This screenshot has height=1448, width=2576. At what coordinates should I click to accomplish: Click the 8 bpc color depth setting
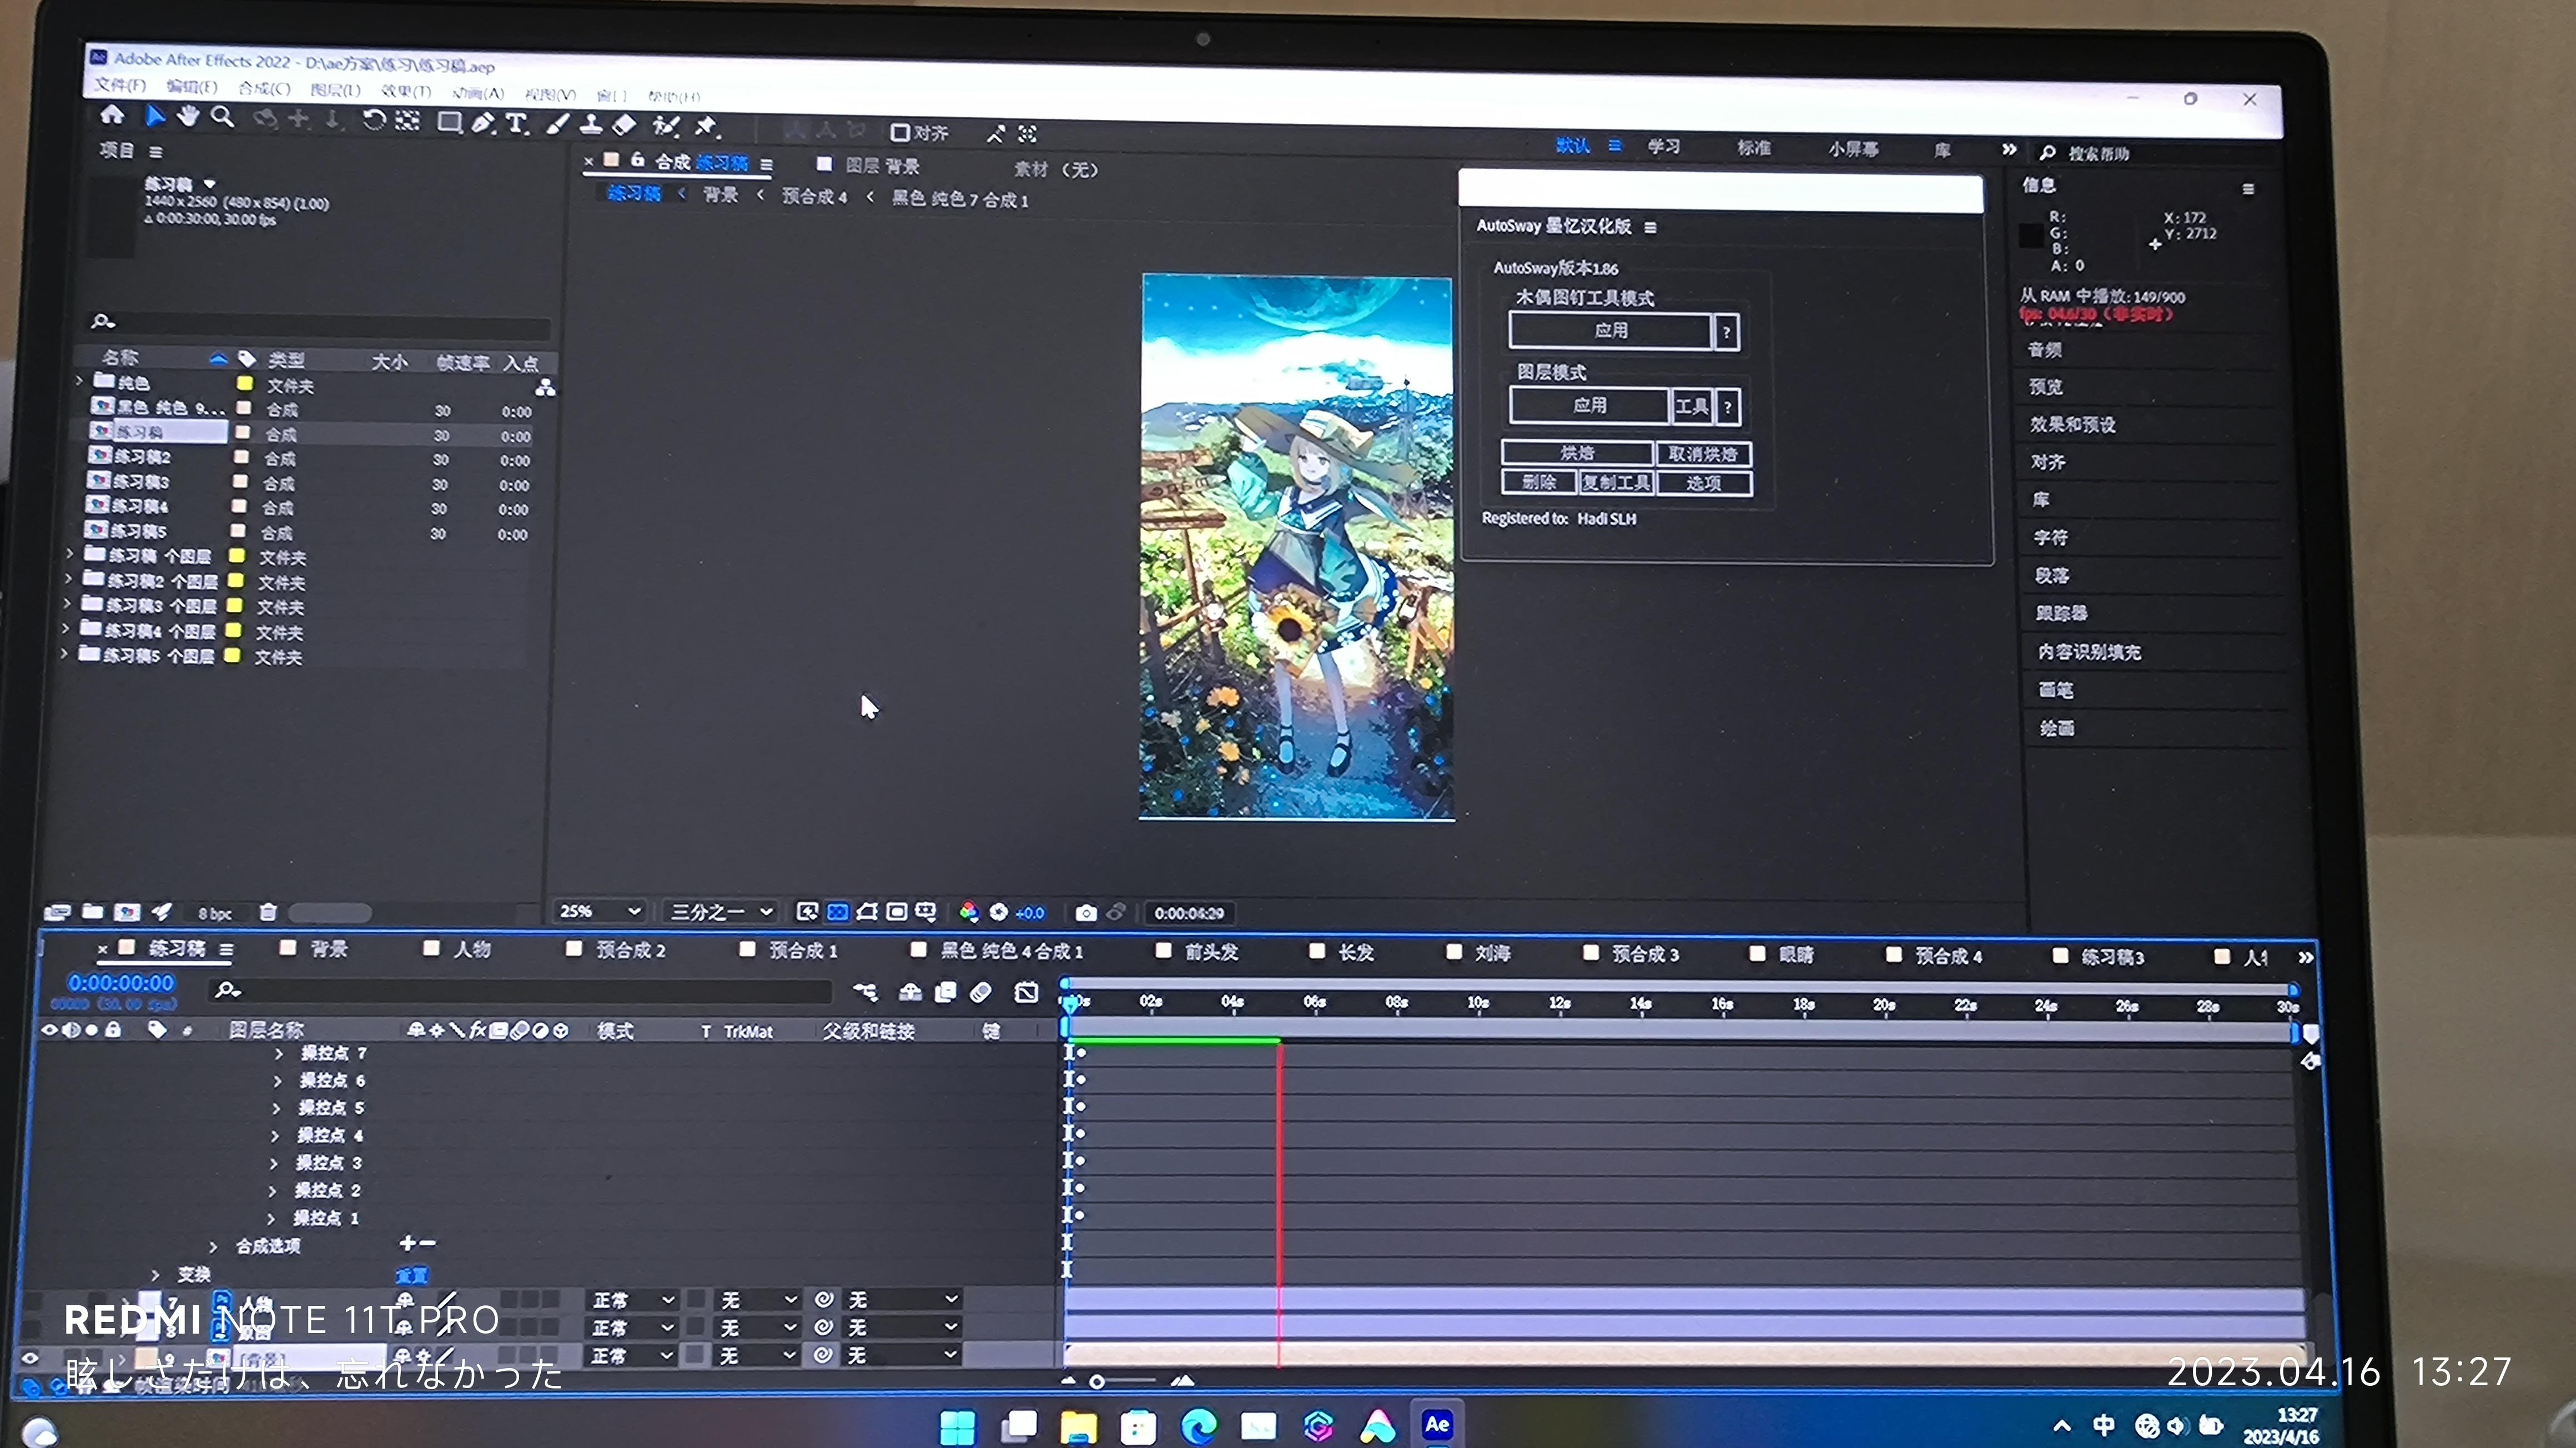(x=214, y=913)
